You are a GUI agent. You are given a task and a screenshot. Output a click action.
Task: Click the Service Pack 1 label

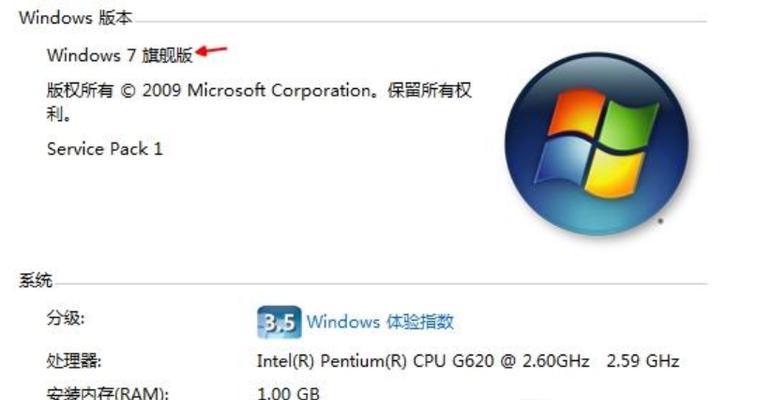104,149
